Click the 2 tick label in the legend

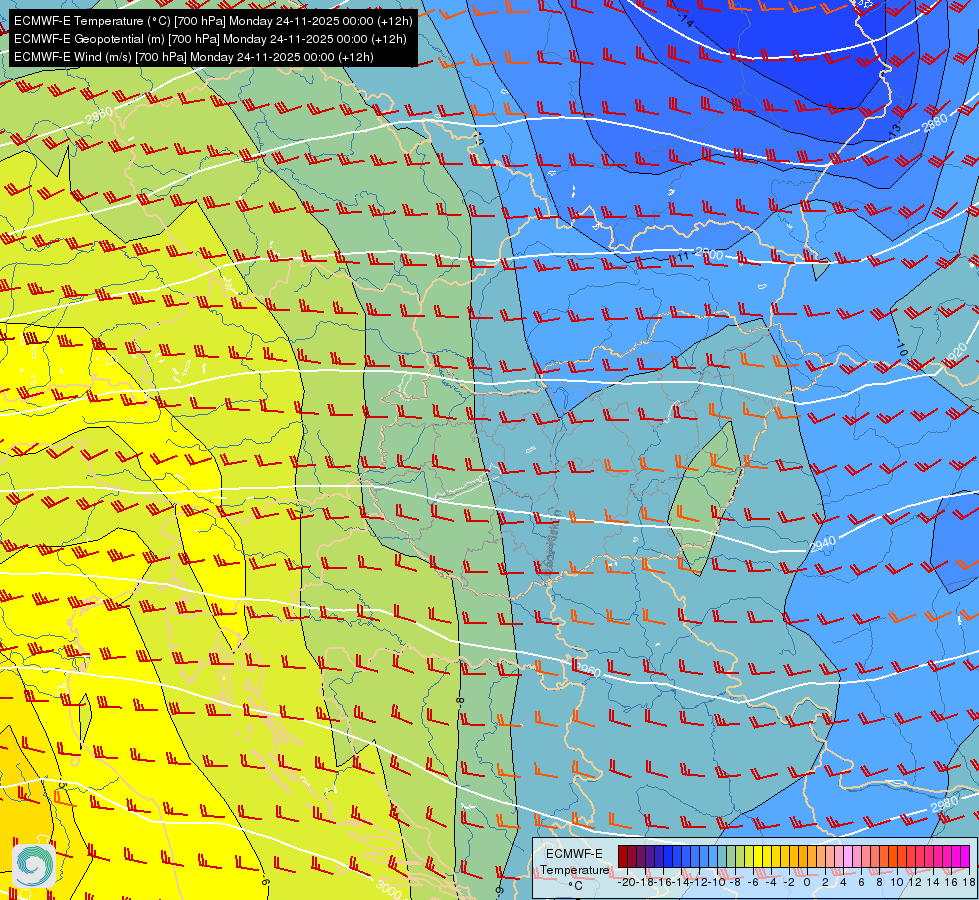[x=825, y=883]
